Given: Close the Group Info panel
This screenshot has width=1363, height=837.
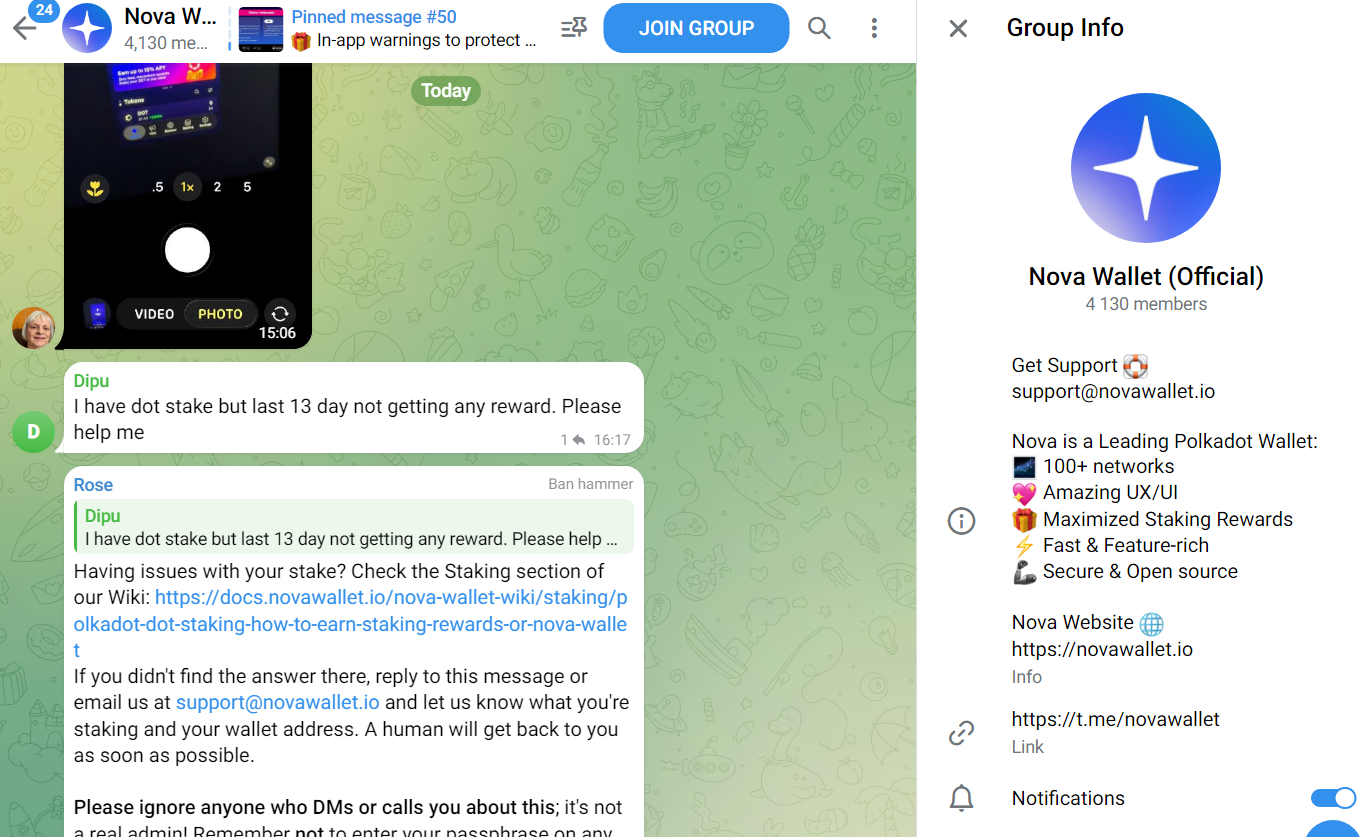Looking at the screenshot, I should [x=958, y=28].
